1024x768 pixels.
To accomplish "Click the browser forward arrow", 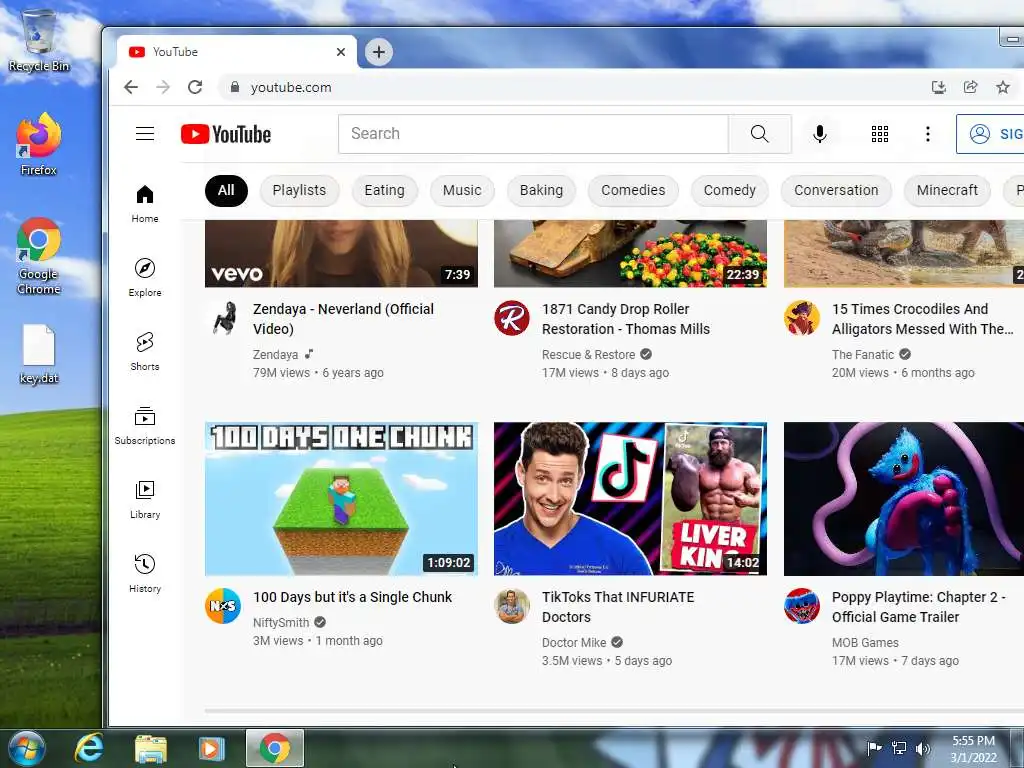I will [x=163, y=87].
